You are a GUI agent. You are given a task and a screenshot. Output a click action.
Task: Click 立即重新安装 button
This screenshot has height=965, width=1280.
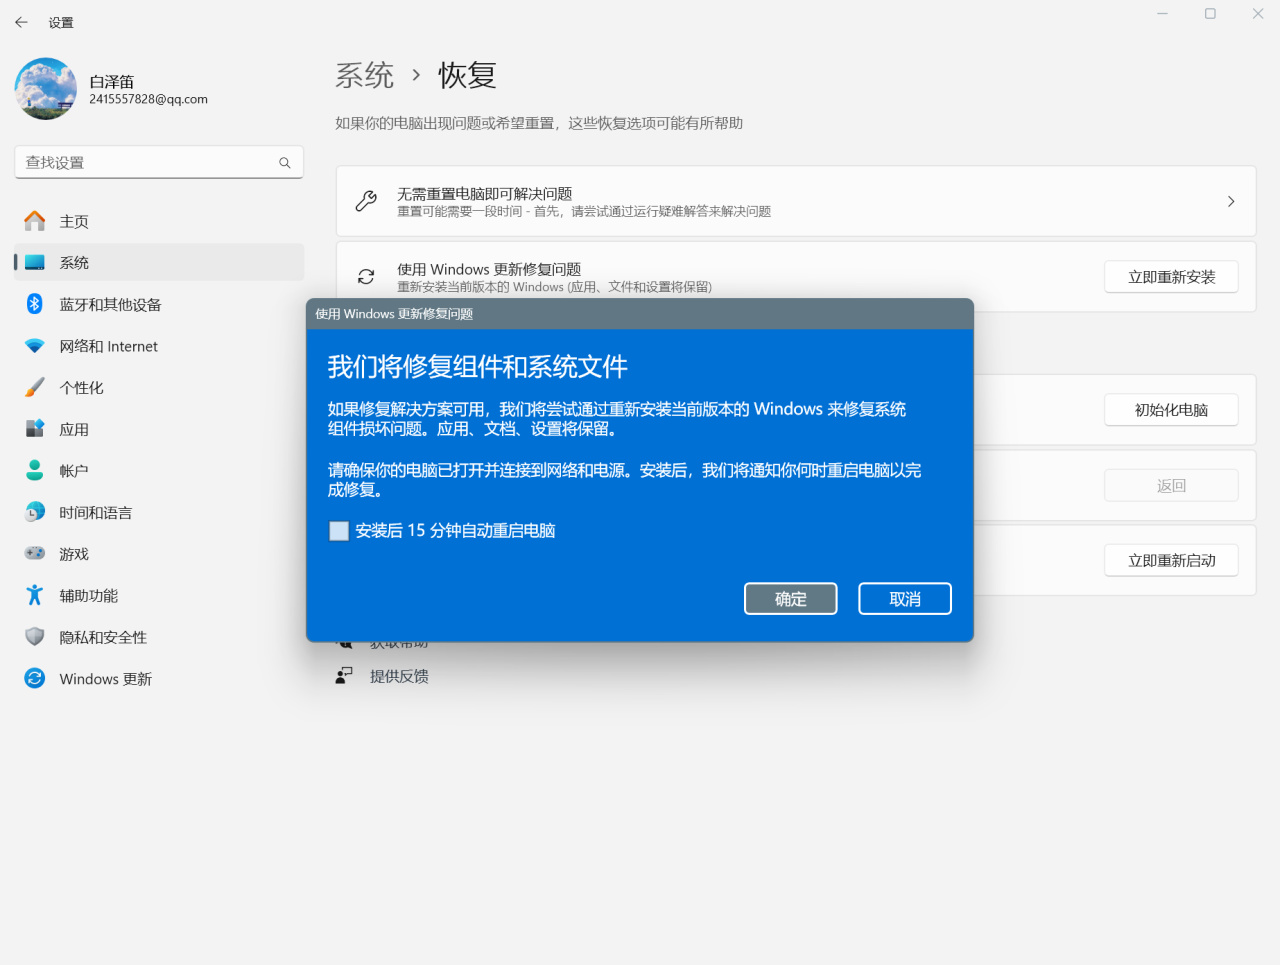click(1172, 277)
